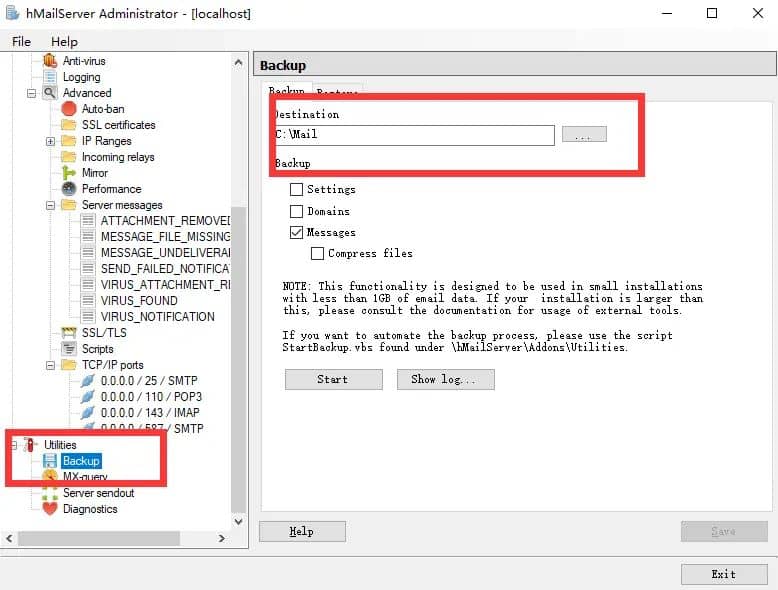The width and height of the screenshot is (778, 590).
Task: Open the File menu
Action: pos(22,42)
